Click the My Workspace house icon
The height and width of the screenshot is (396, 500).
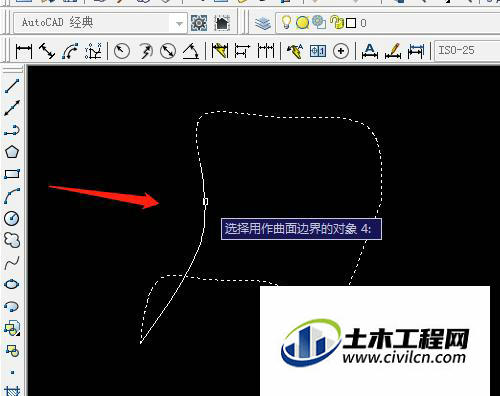click(222, 23)
